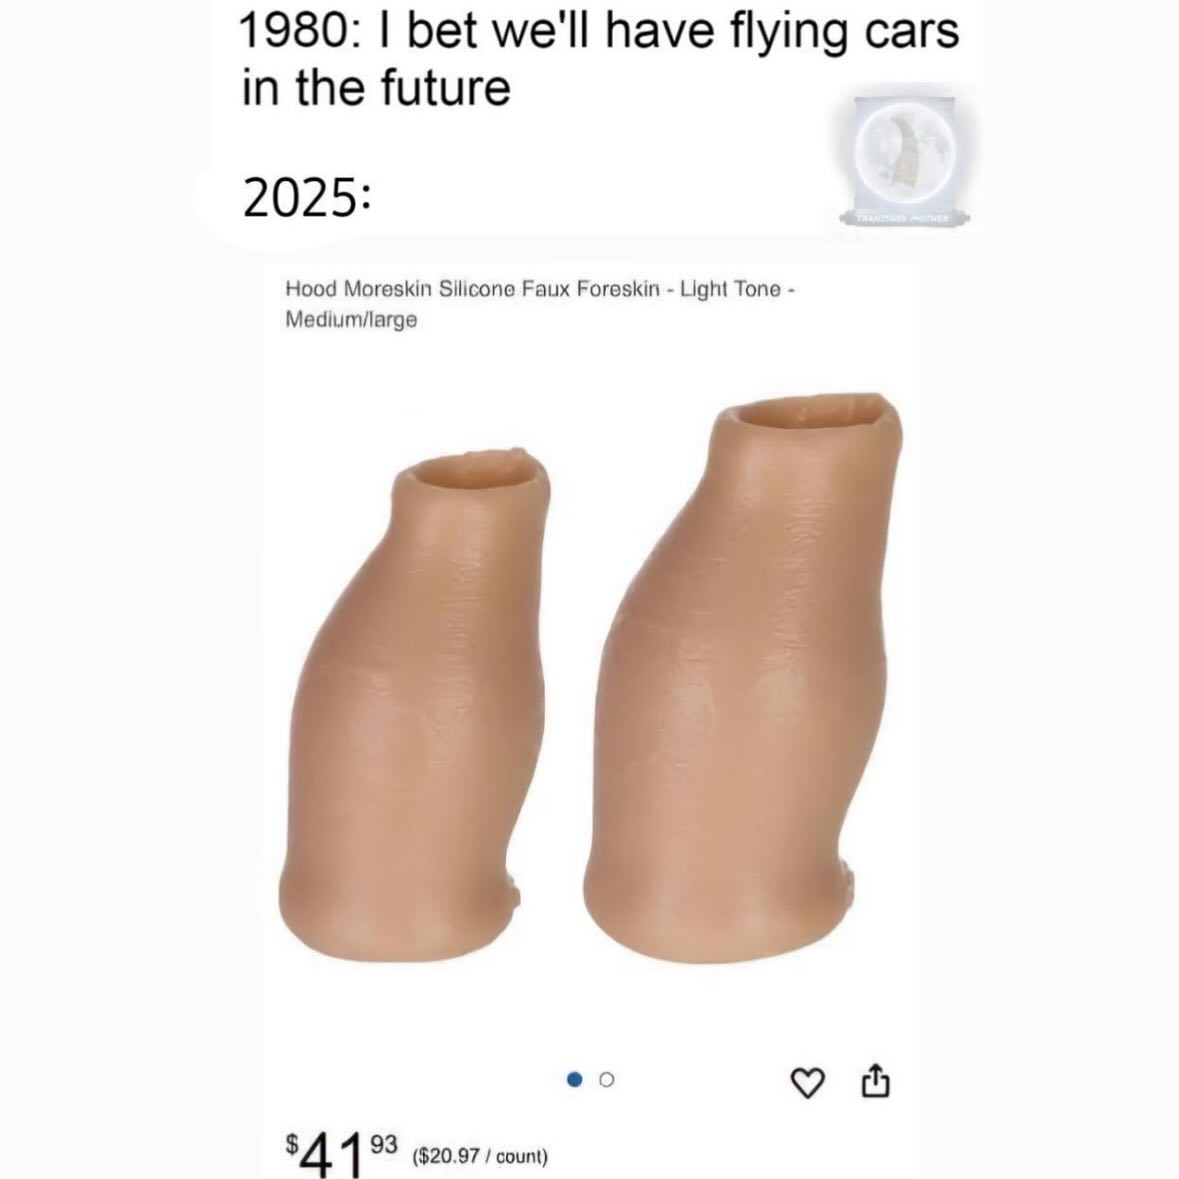The image size is (1179, 1179).
Task: Open the Hood Moreskin Silicone product title
Action: (540, 304)
